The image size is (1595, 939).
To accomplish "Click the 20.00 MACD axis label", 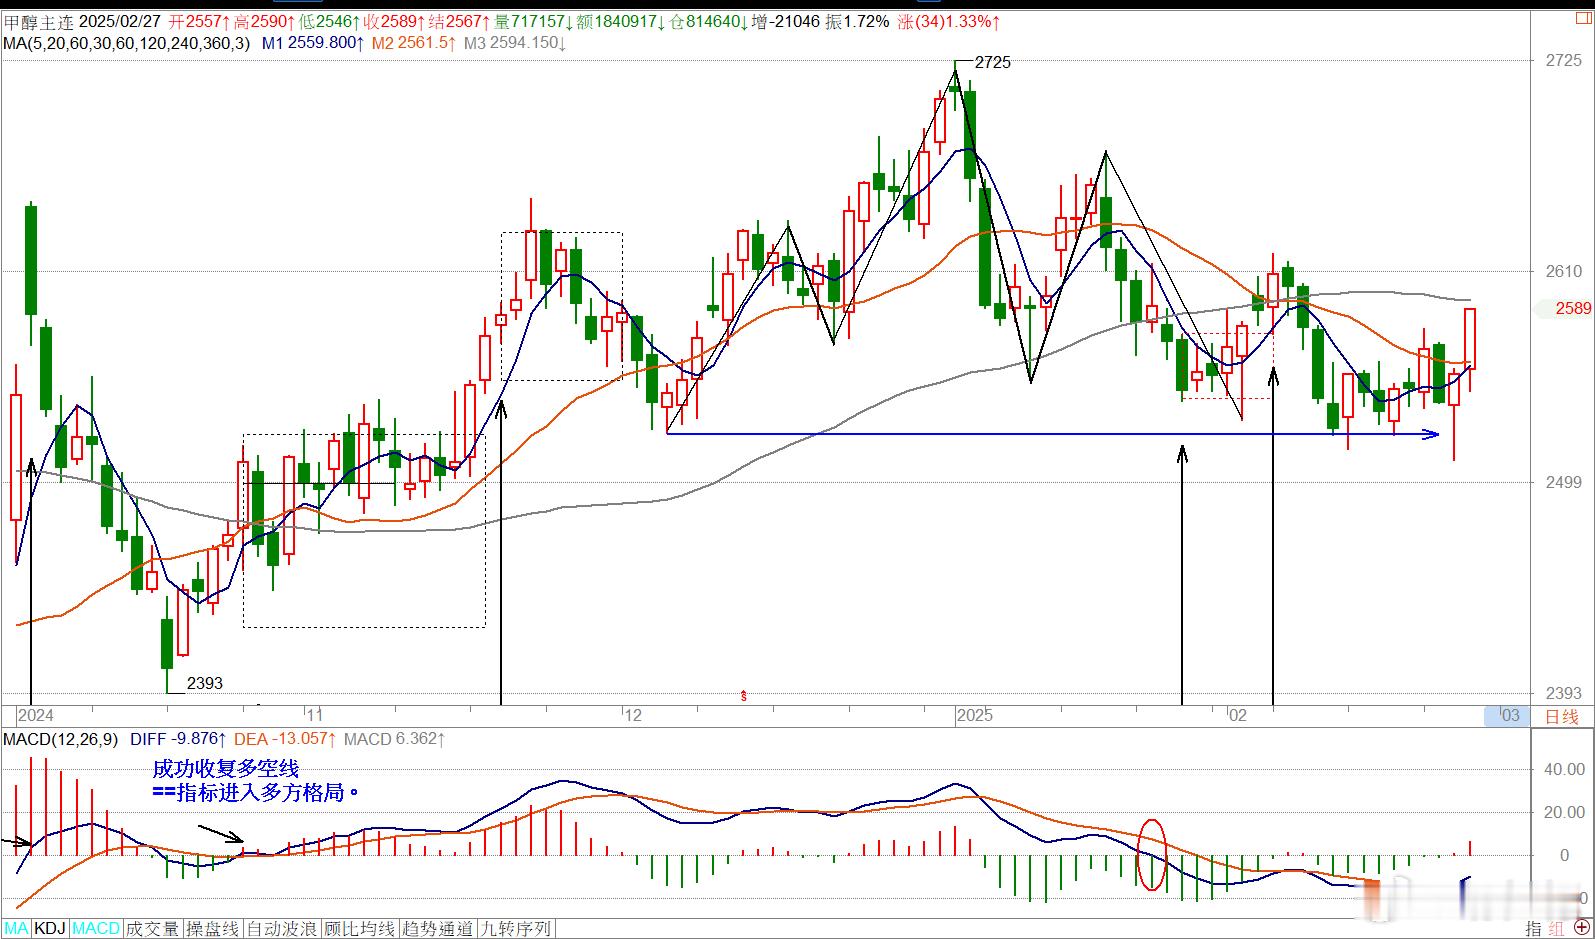I will pyautogui.click(x=1565, y=812).
